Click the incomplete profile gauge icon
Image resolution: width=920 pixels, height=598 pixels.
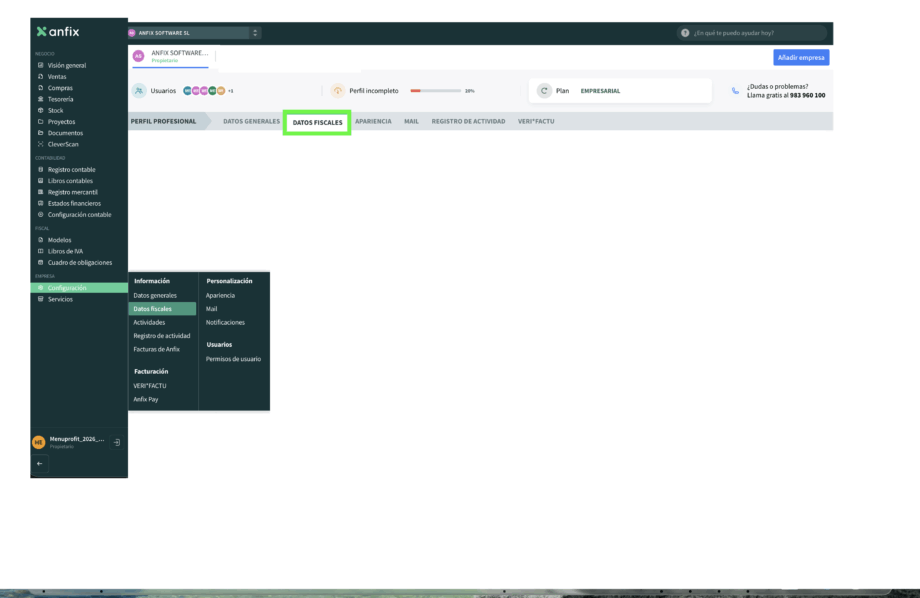click(337, 91)
